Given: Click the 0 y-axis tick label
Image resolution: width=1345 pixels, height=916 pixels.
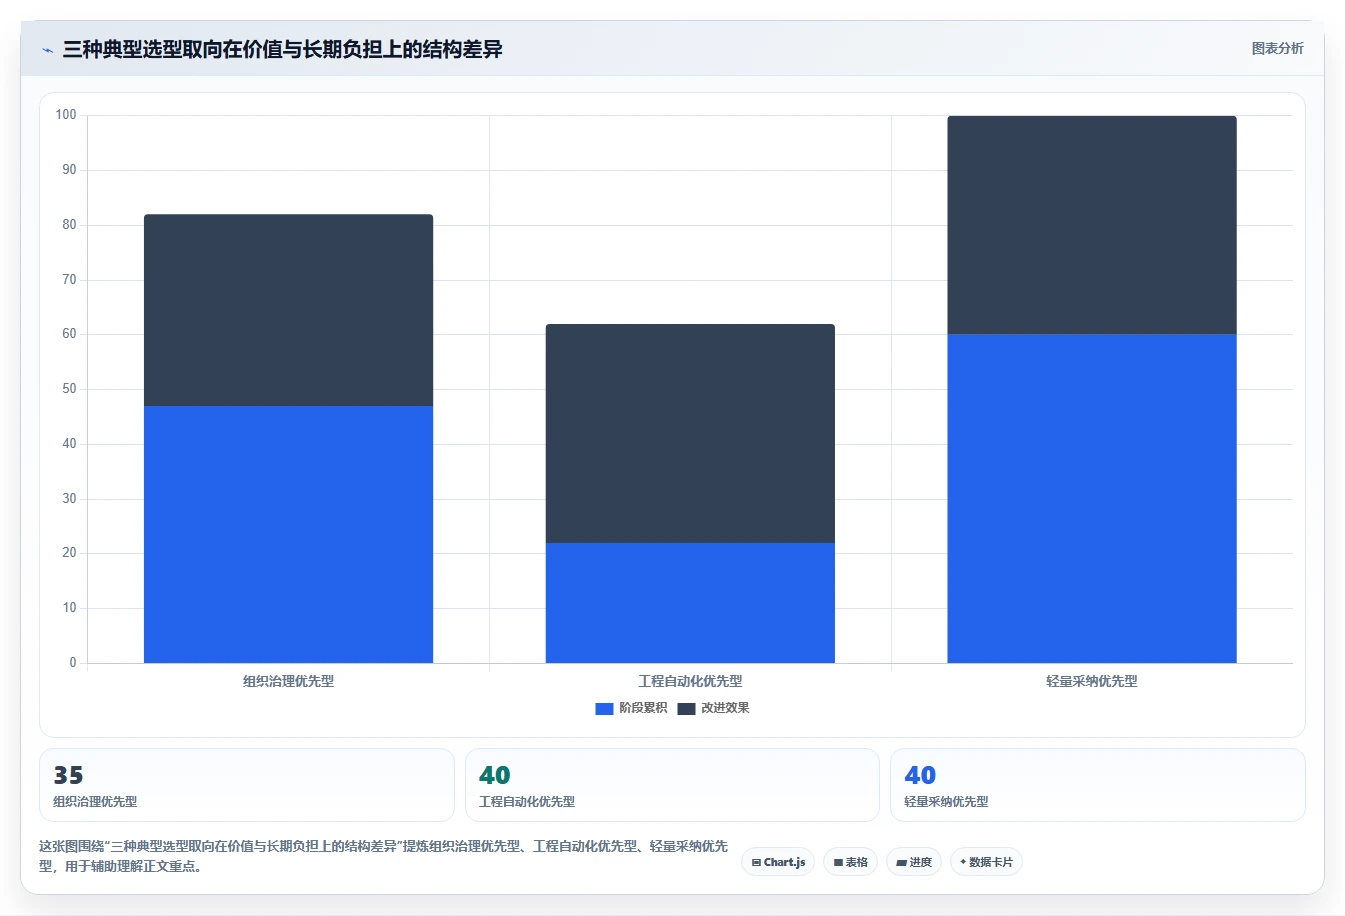Looking at the screenshot, I should tap(73, 662).
